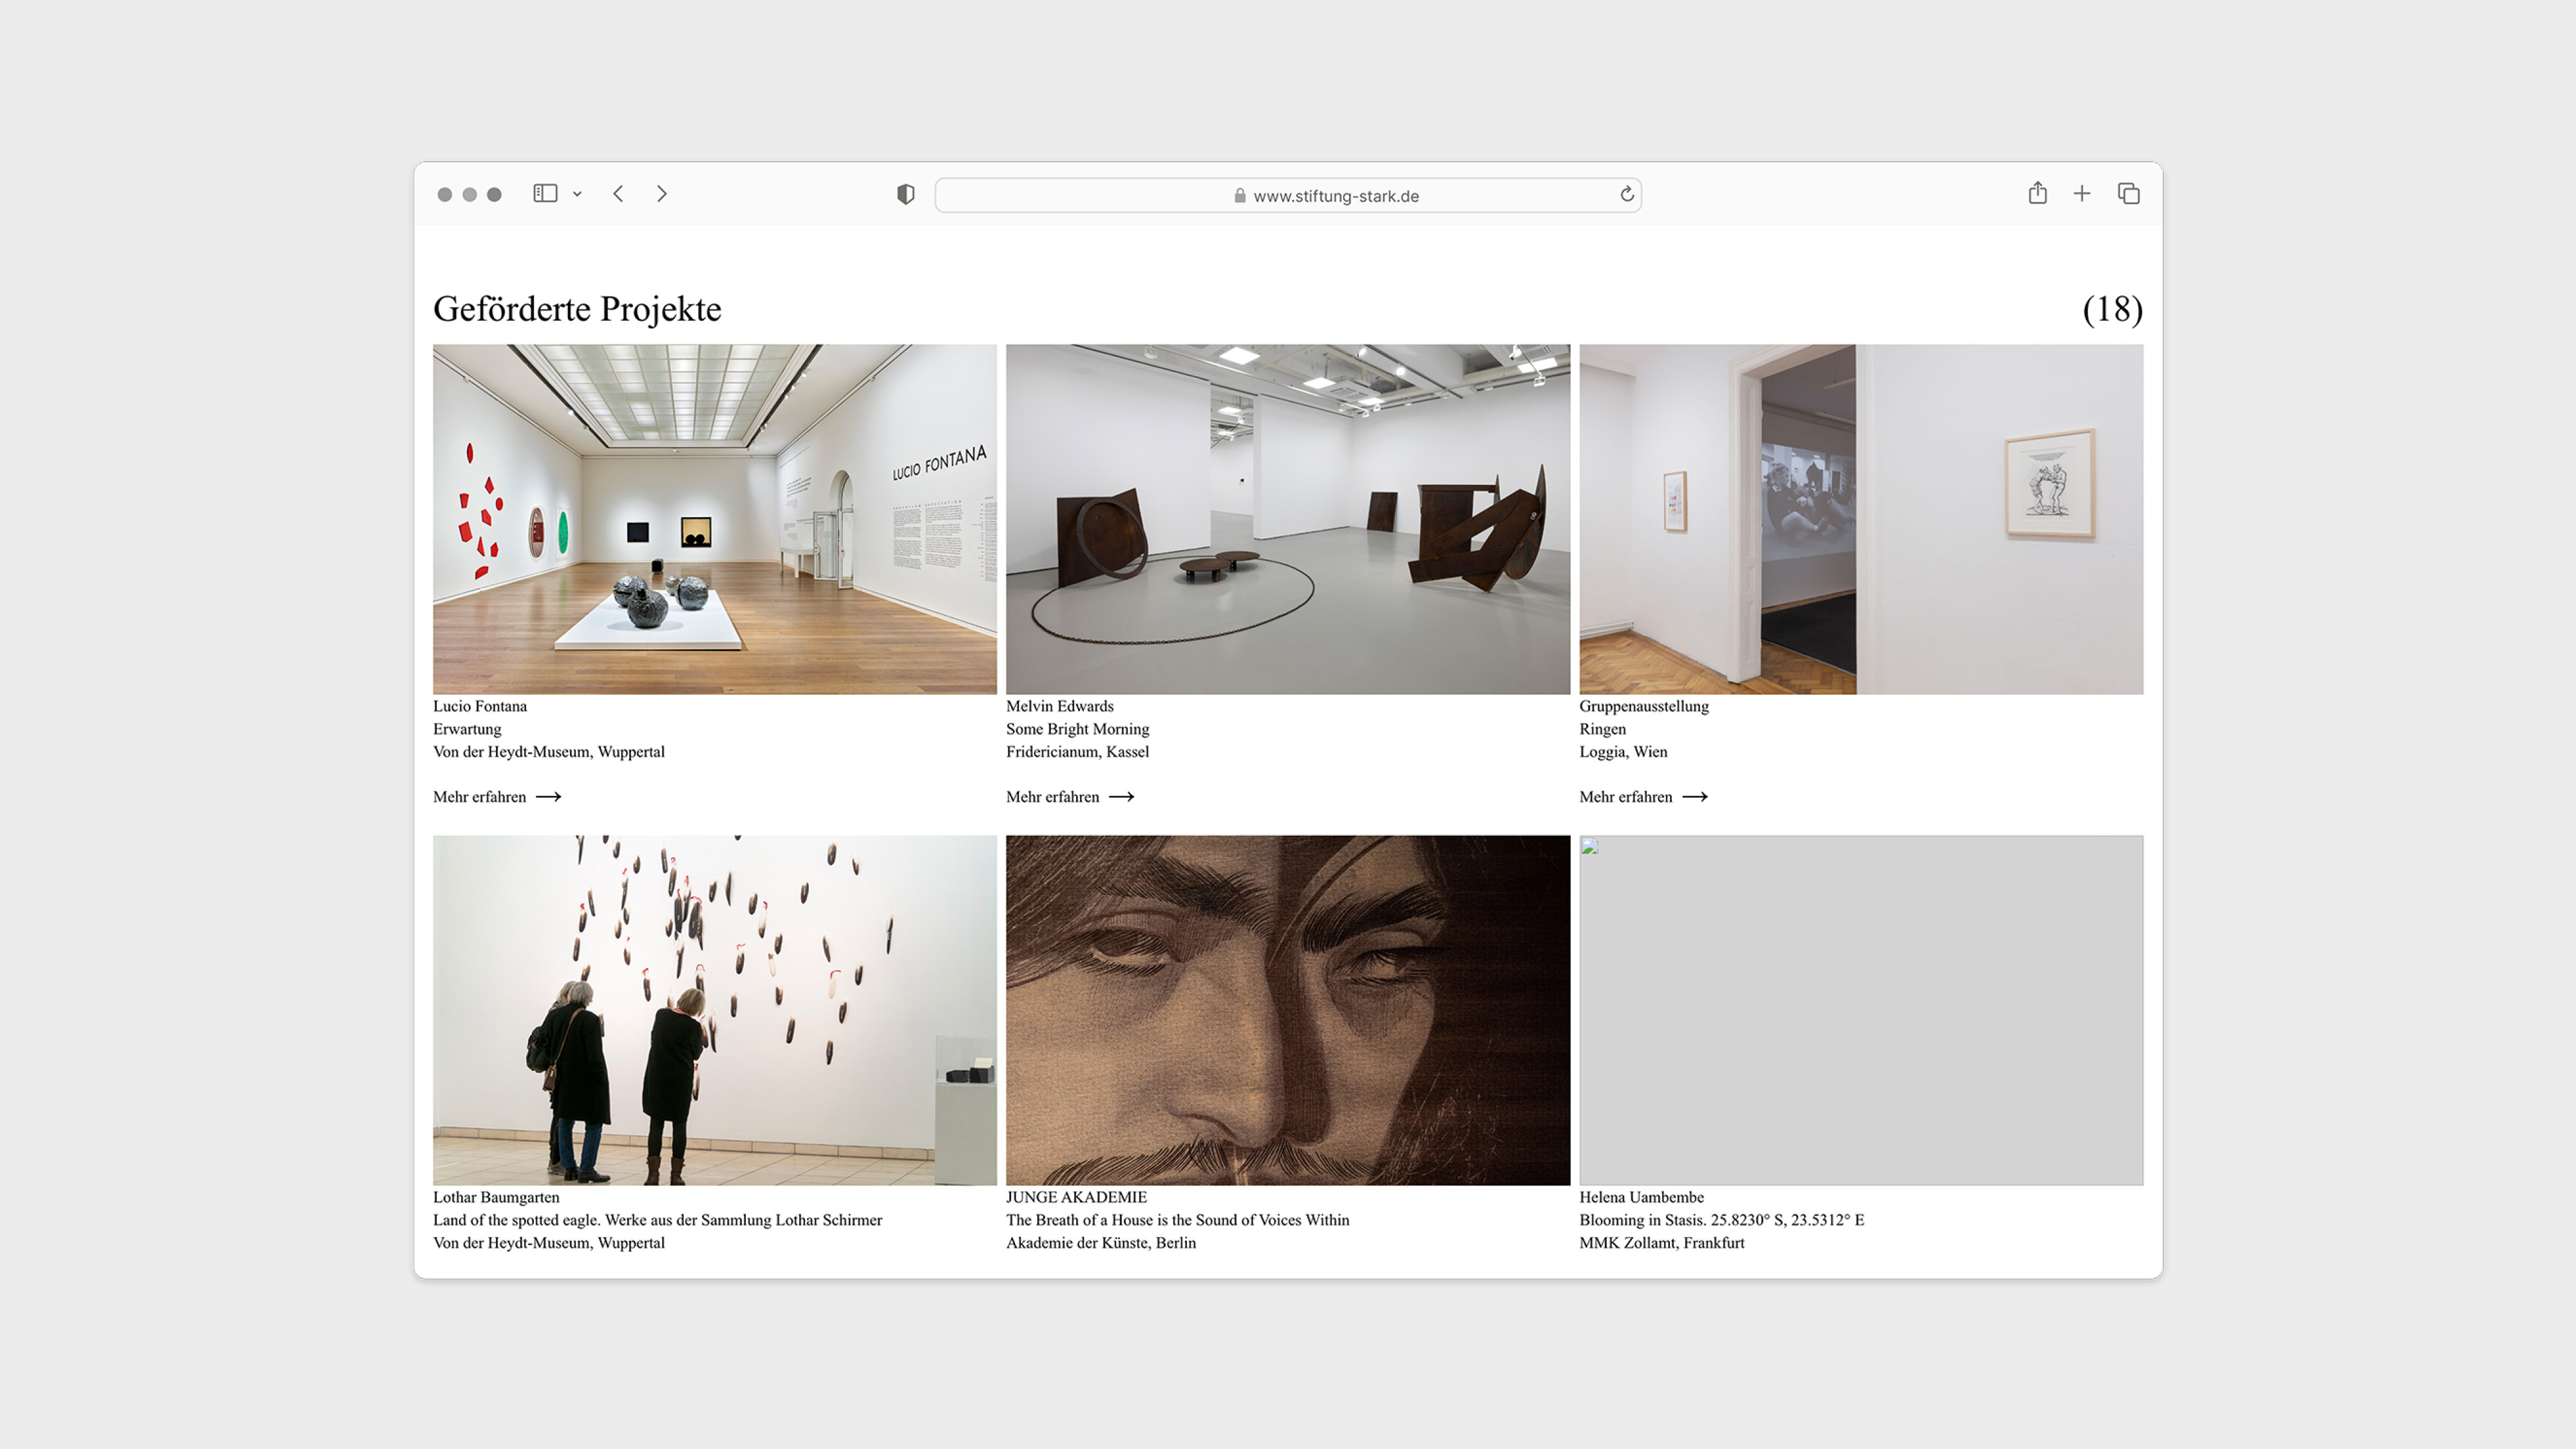2576x1449 pixels.
Task: Toggle the Safari sidebar icon
Action: click(x=545, y=193)
